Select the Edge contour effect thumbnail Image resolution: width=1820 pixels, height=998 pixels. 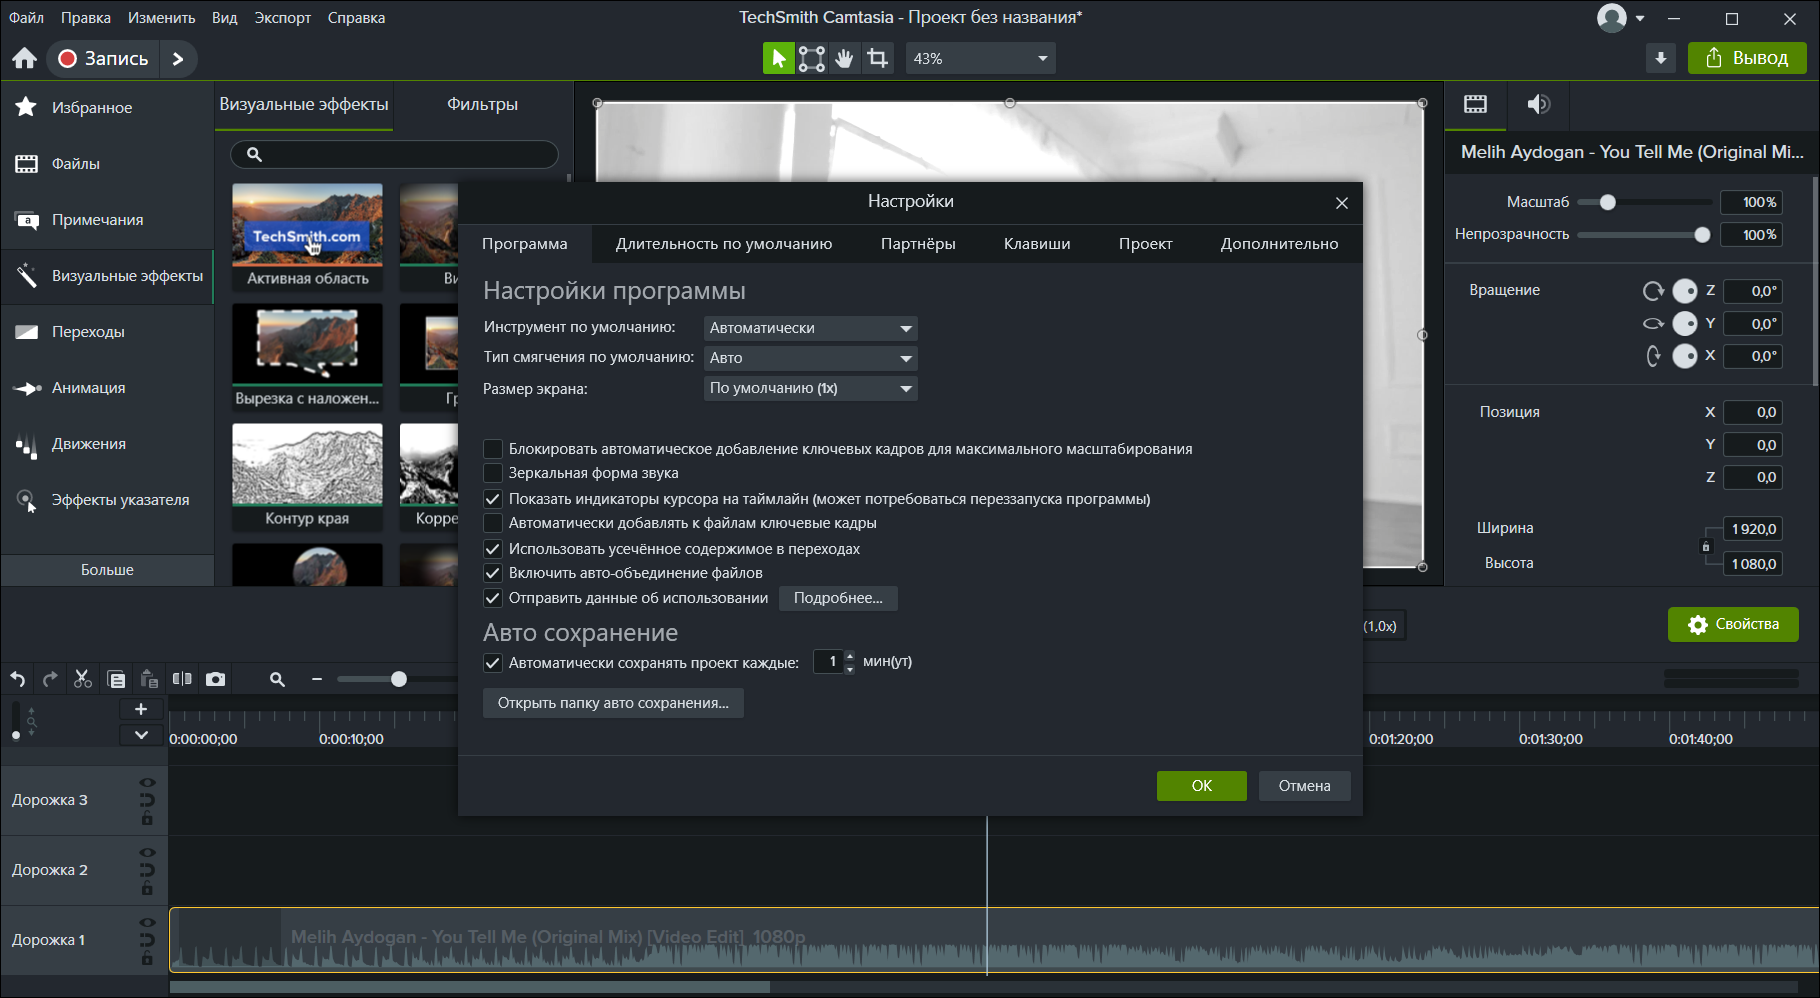pos(307,476)
